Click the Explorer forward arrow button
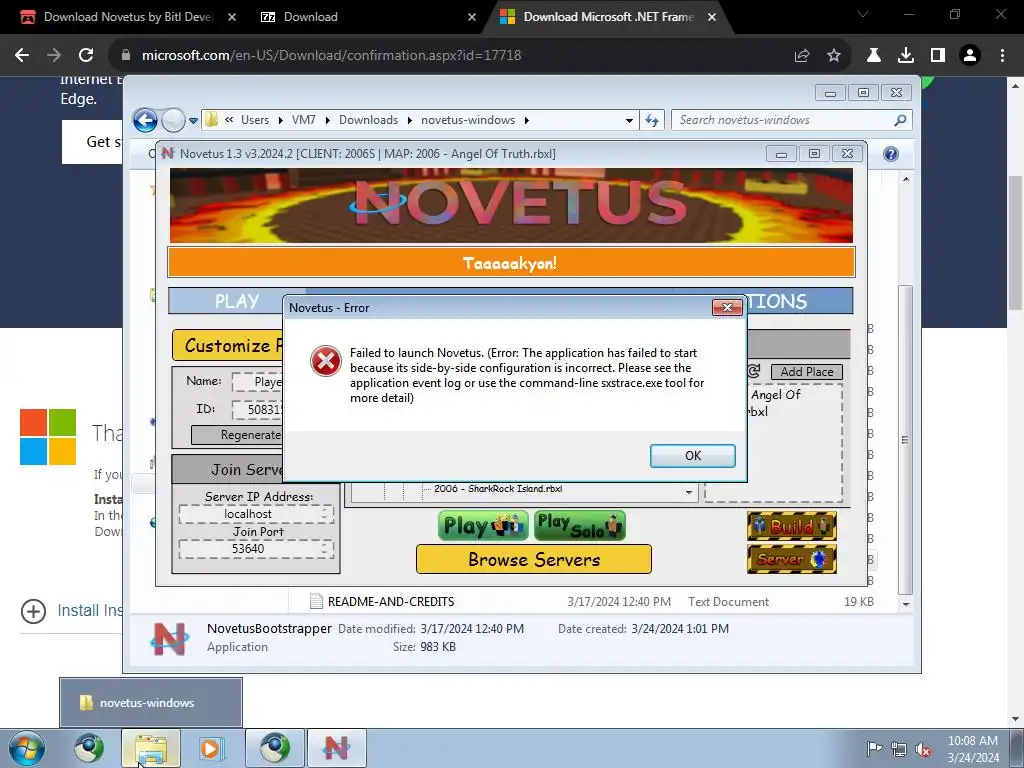The width and height of the screenshot is (1024, 768). [x=173, y=120]
